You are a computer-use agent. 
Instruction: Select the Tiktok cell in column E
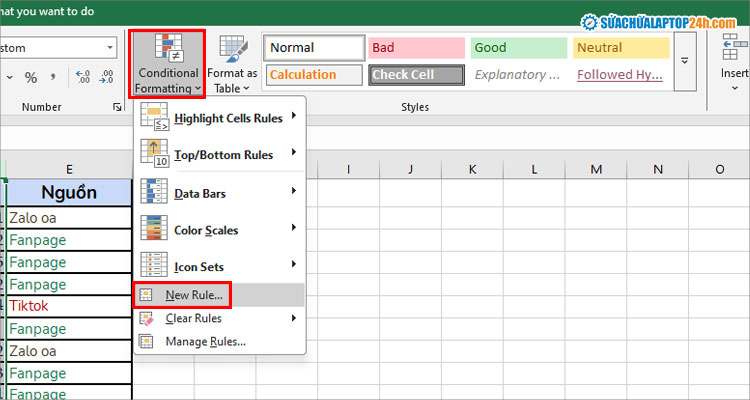point(69,306)
